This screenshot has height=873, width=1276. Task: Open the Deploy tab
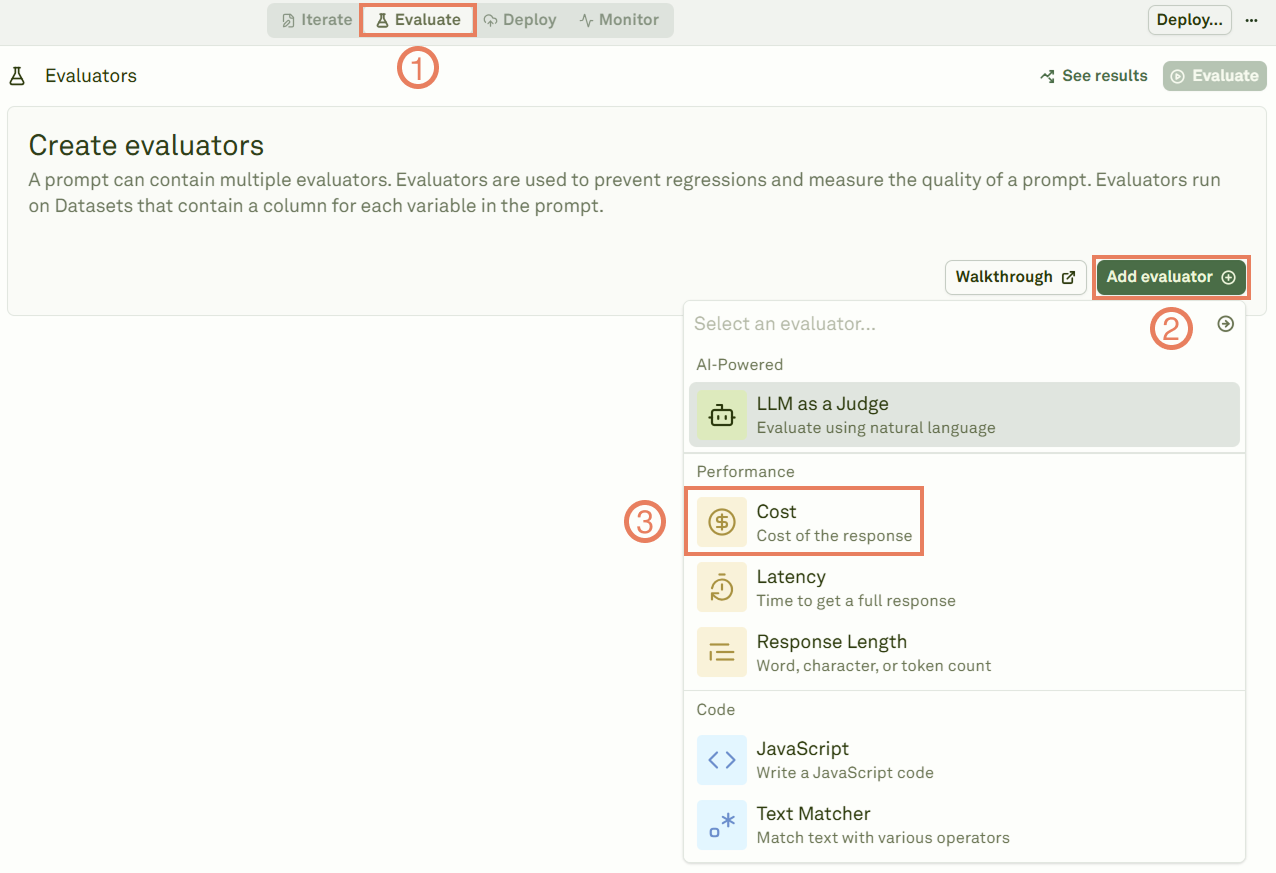(x=520, y=19)
